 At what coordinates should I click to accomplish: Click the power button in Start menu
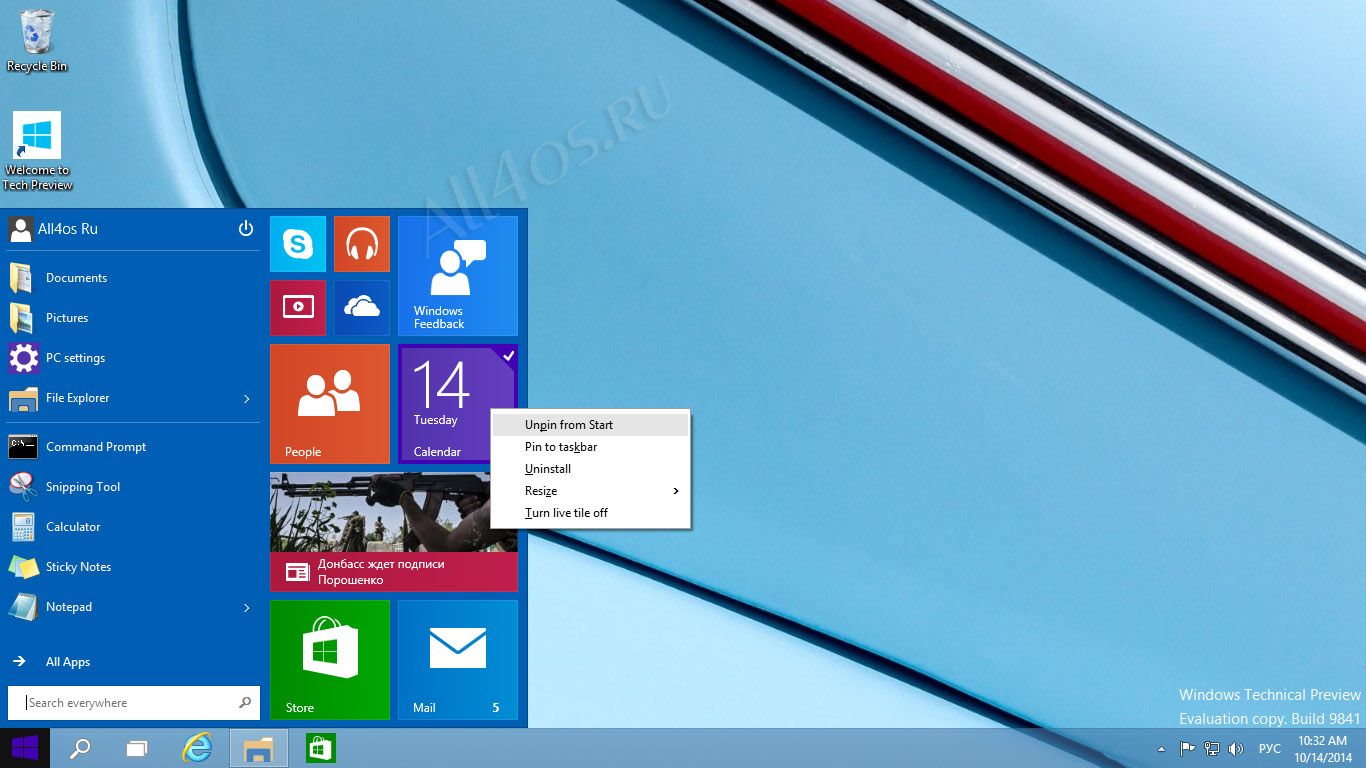246,229
